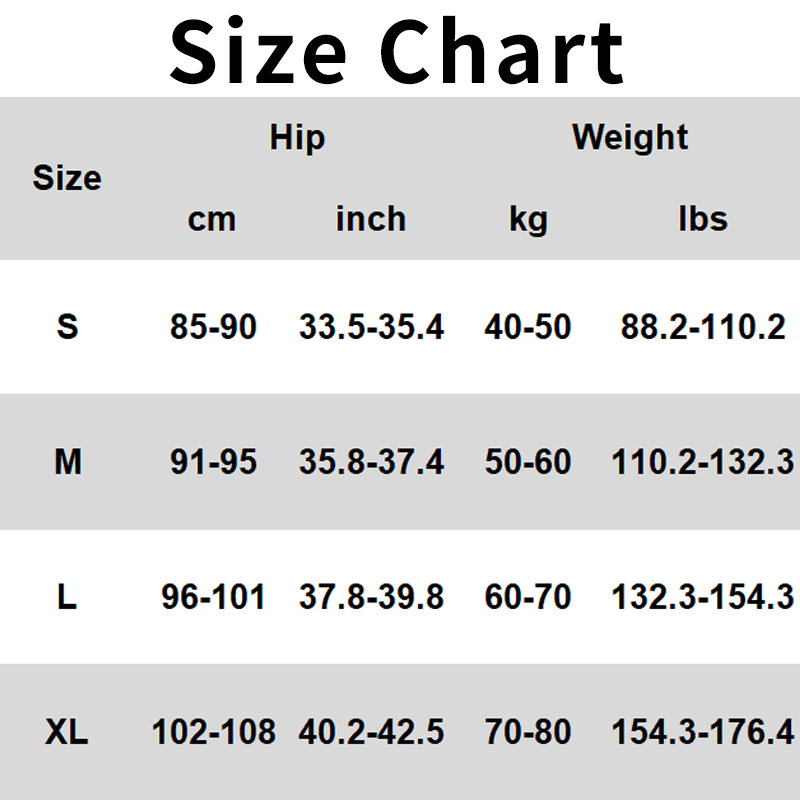
Task: Click the inch sub-header under Hip
Action: [x=371, y=219]
